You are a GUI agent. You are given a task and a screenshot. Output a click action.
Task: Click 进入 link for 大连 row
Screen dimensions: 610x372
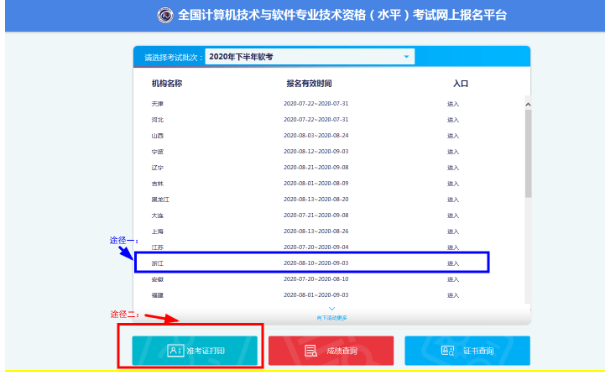[x=453, y=216]
